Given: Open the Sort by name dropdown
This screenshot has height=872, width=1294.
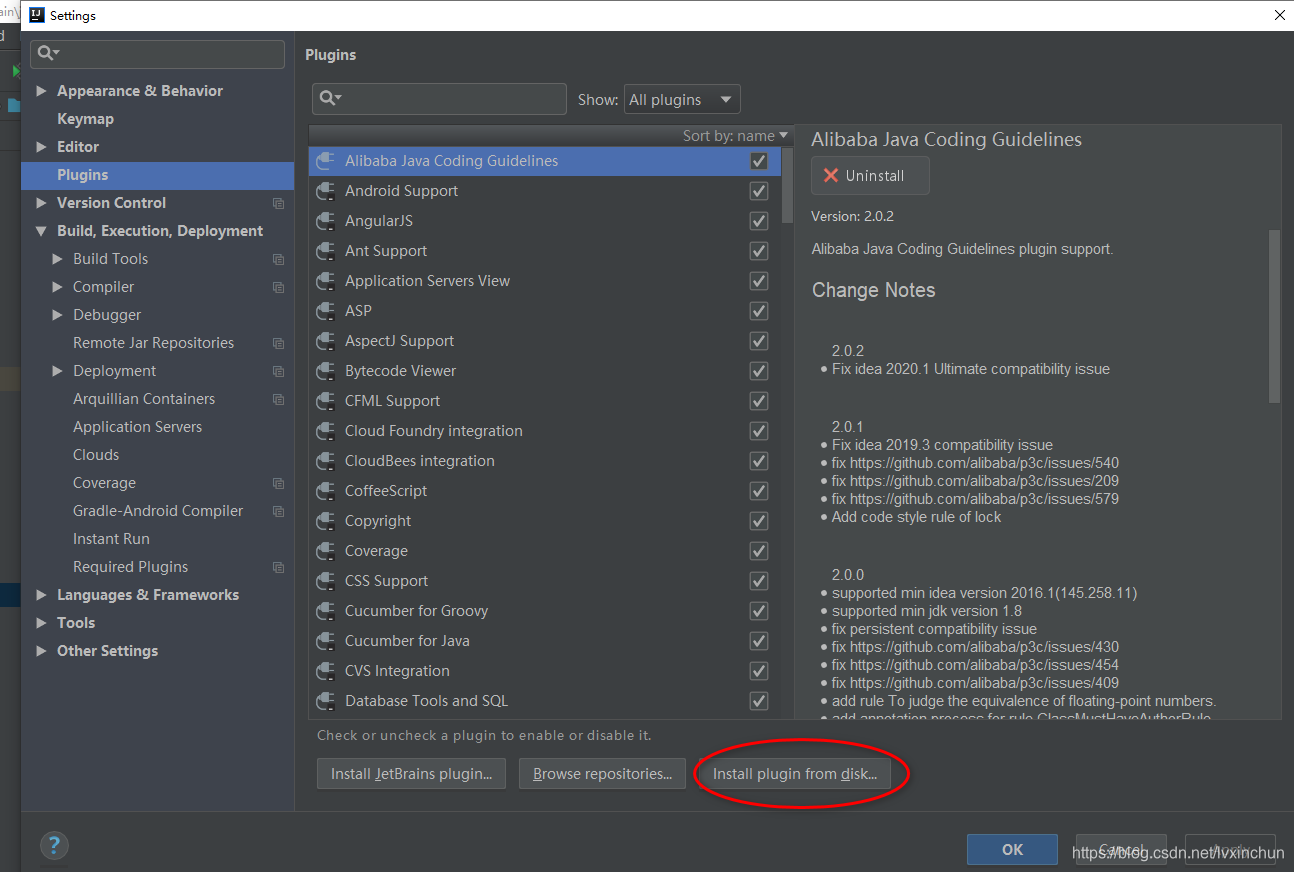Looking at the screenshot, I should click(736, 136).
